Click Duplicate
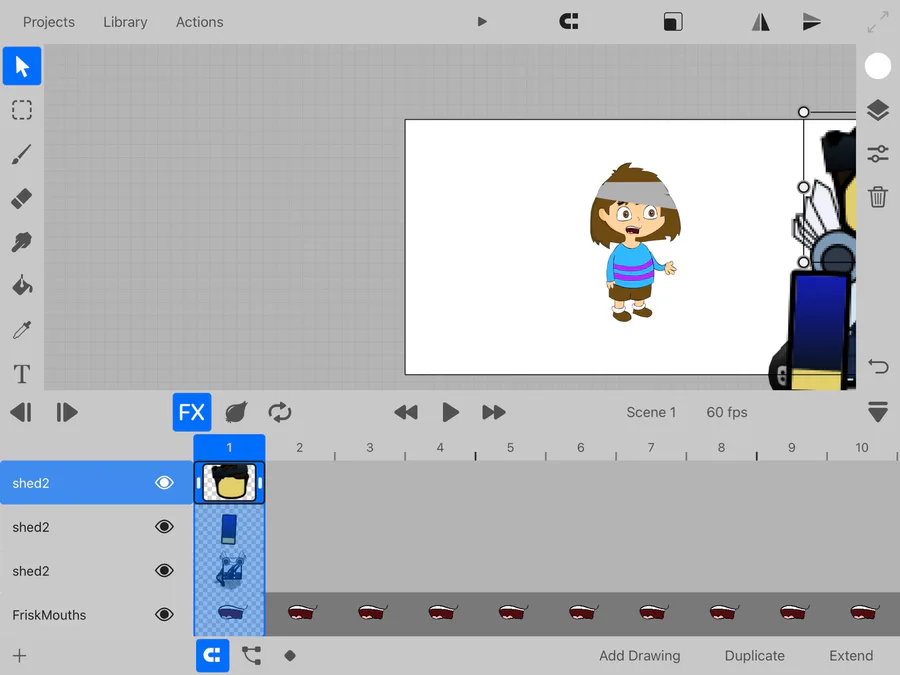The image size is (900, 675). pyautogui.click(x=754, y=655)
